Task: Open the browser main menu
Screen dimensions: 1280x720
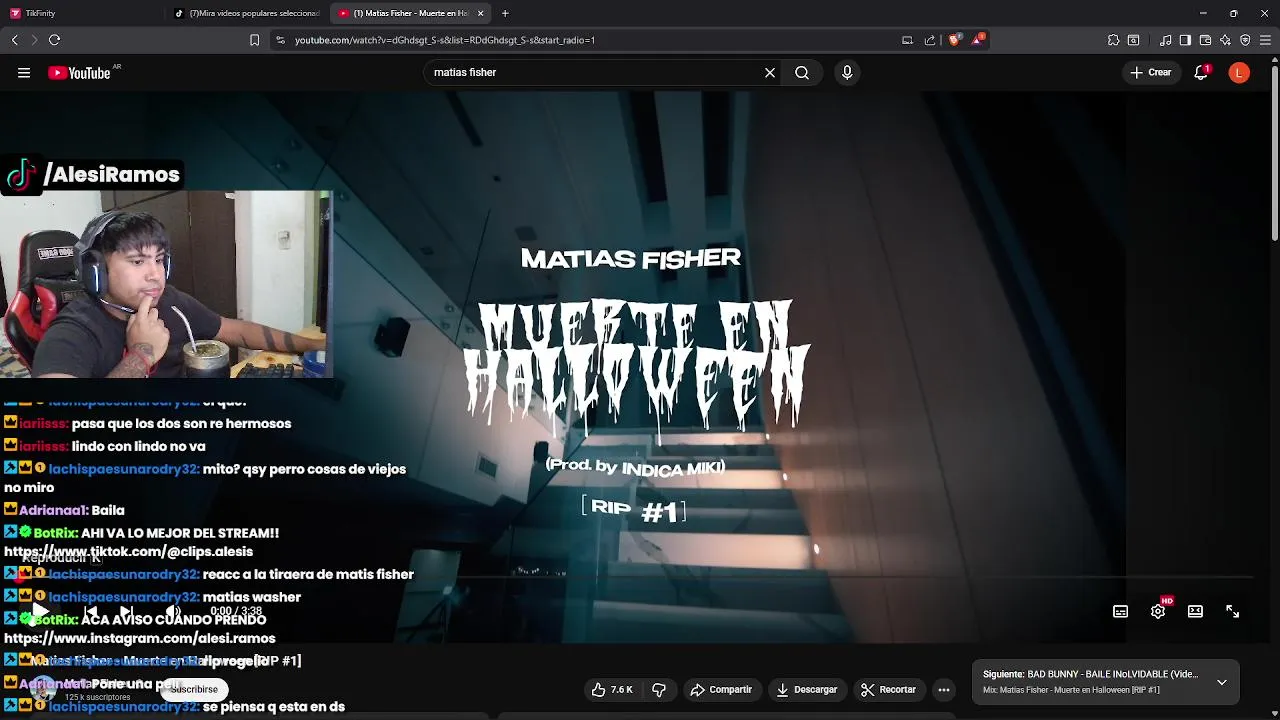Action: click(x=1265, y=40)
